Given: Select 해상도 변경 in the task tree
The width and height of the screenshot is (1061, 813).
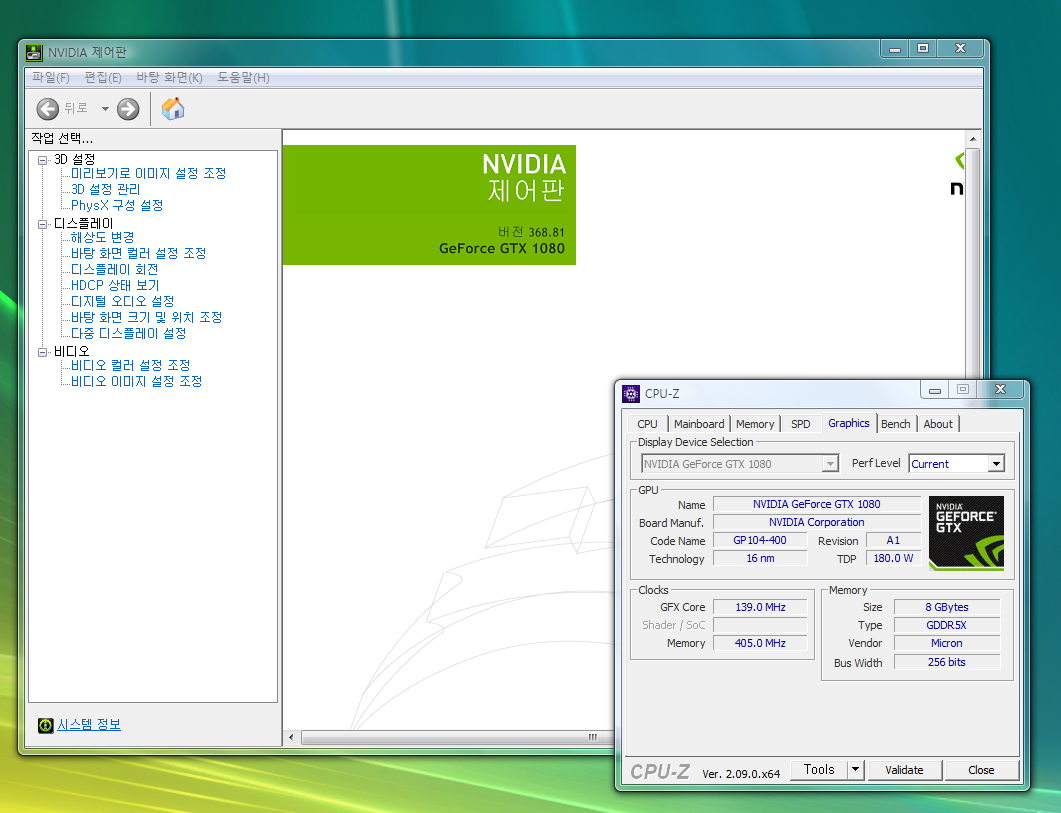Looking at the screenshot, I should click(102, 237).
